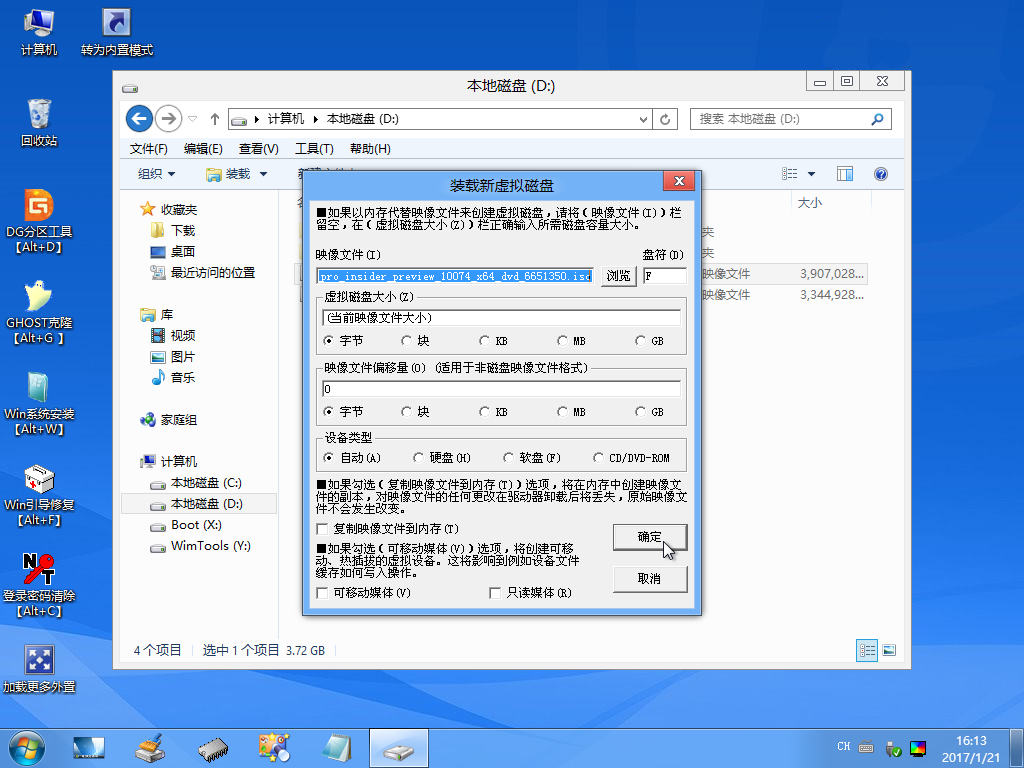1024x768 pixels.
Task: Launch the DG分区工具 desktop icon
Action: pos(39,221)
